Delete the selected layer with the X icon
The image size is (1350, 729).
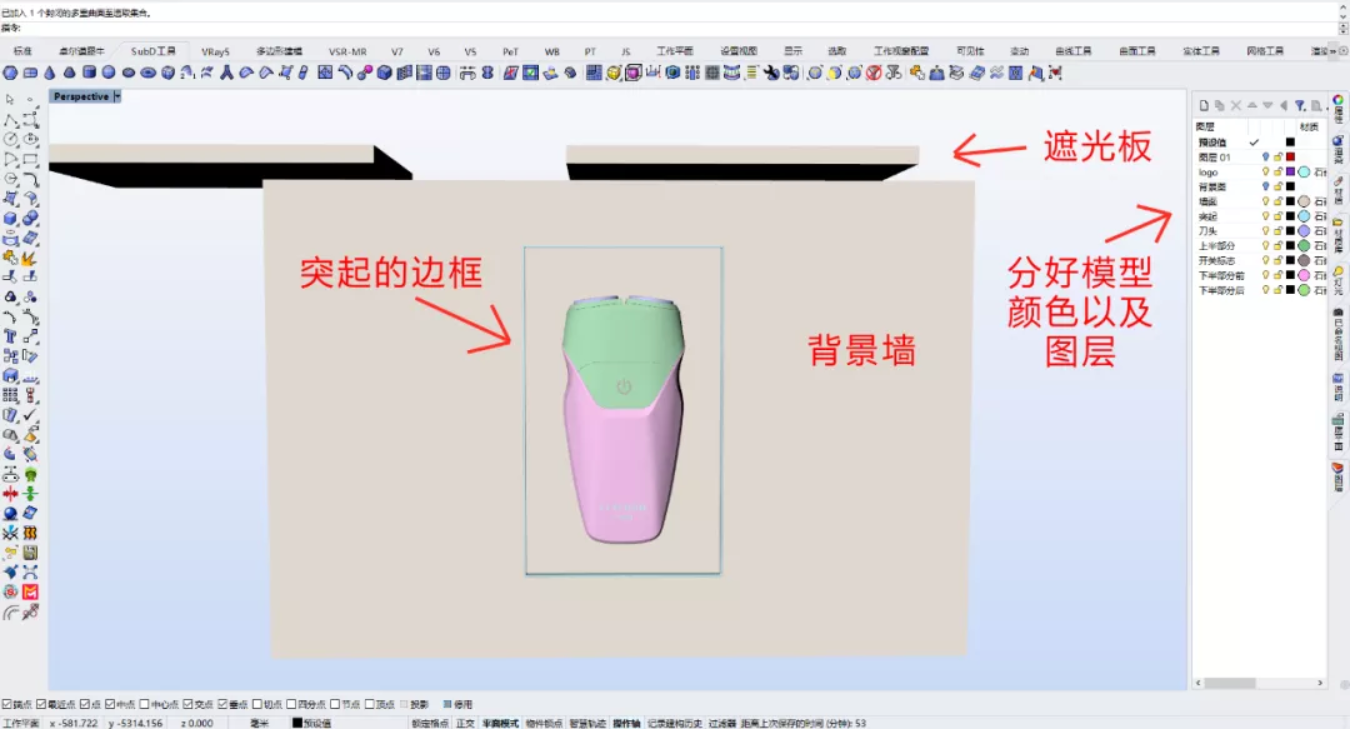tap(1236, 105)
